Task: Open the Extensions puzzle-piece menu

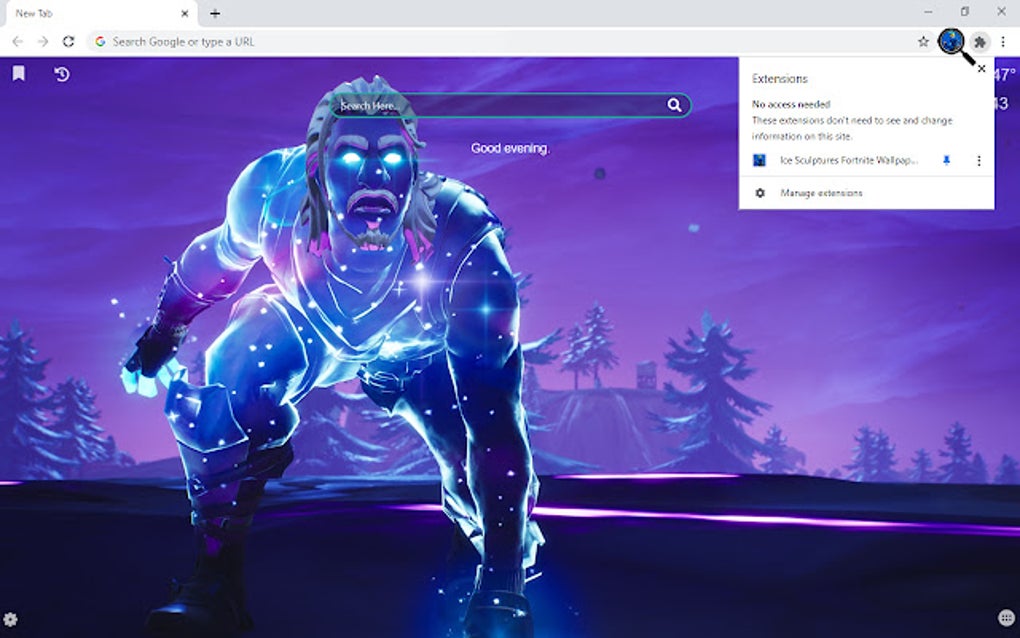Action: click(x=980, y=42)
